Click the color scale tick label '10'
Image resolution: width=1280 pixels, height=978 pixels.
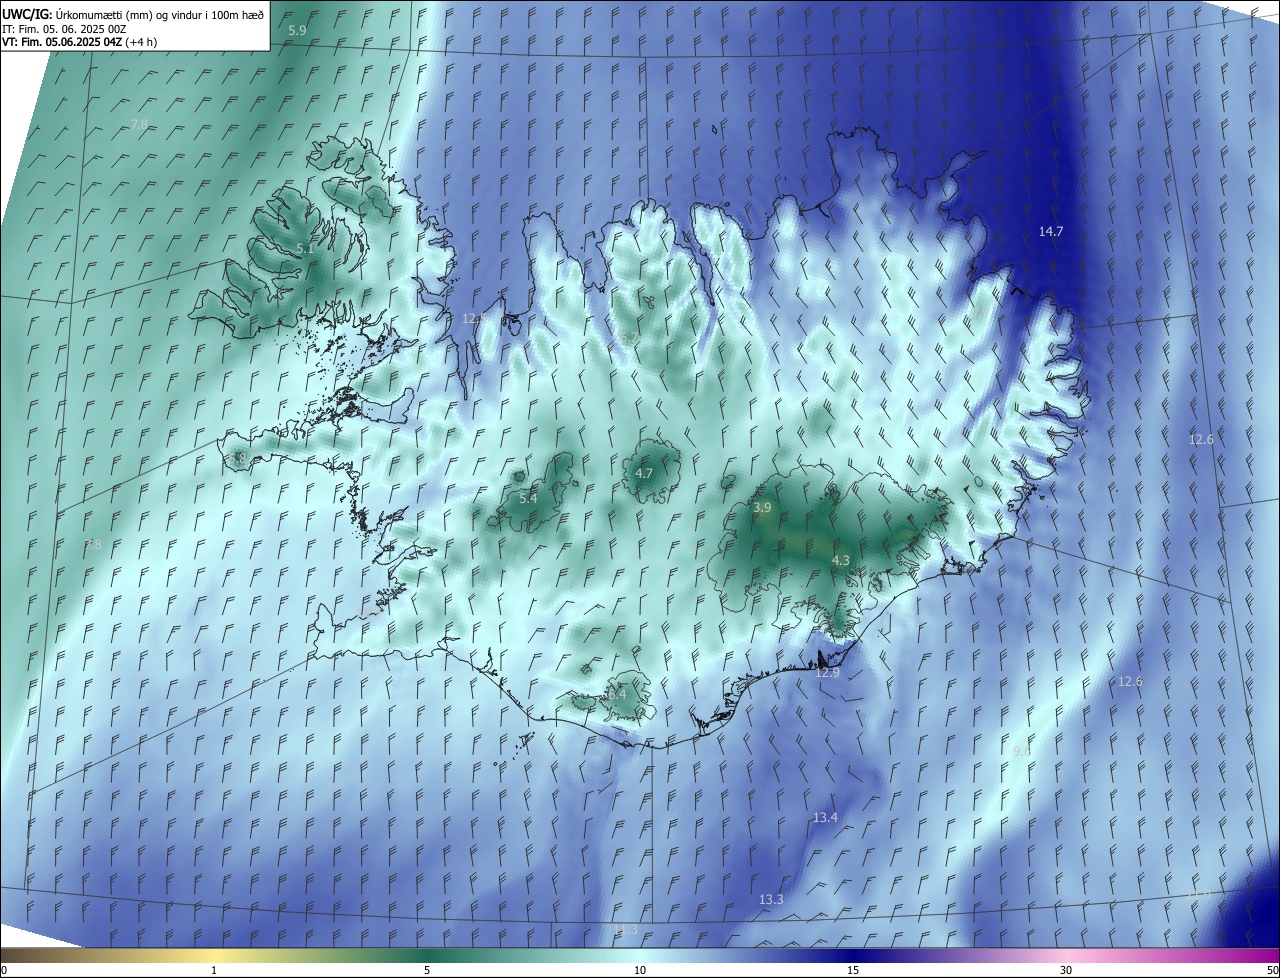(640, 970)
